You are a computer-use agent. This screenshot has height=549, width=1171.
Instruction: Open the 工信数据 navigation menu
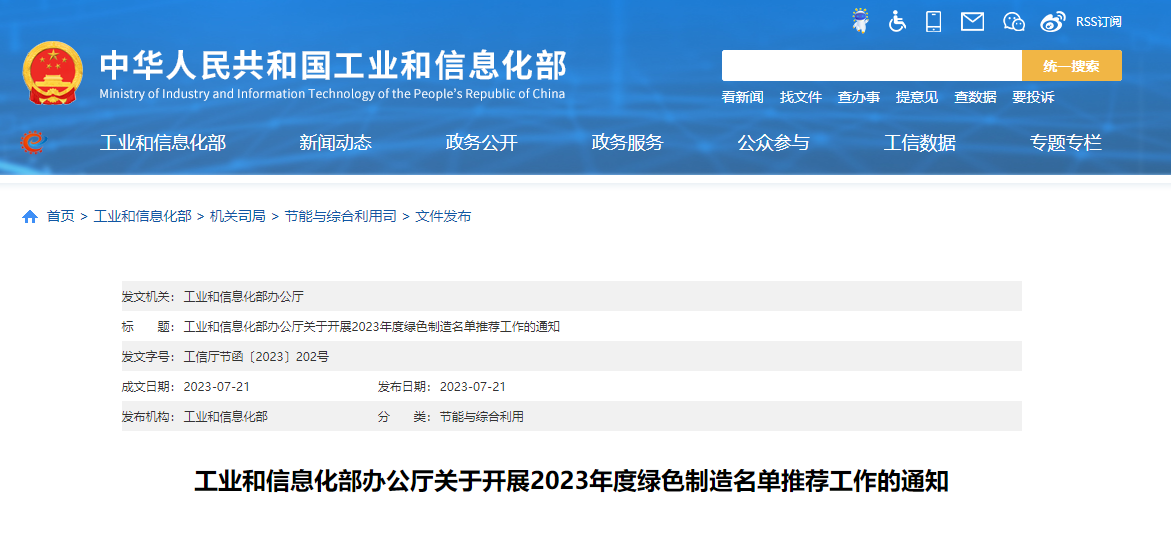coord(919,143)
